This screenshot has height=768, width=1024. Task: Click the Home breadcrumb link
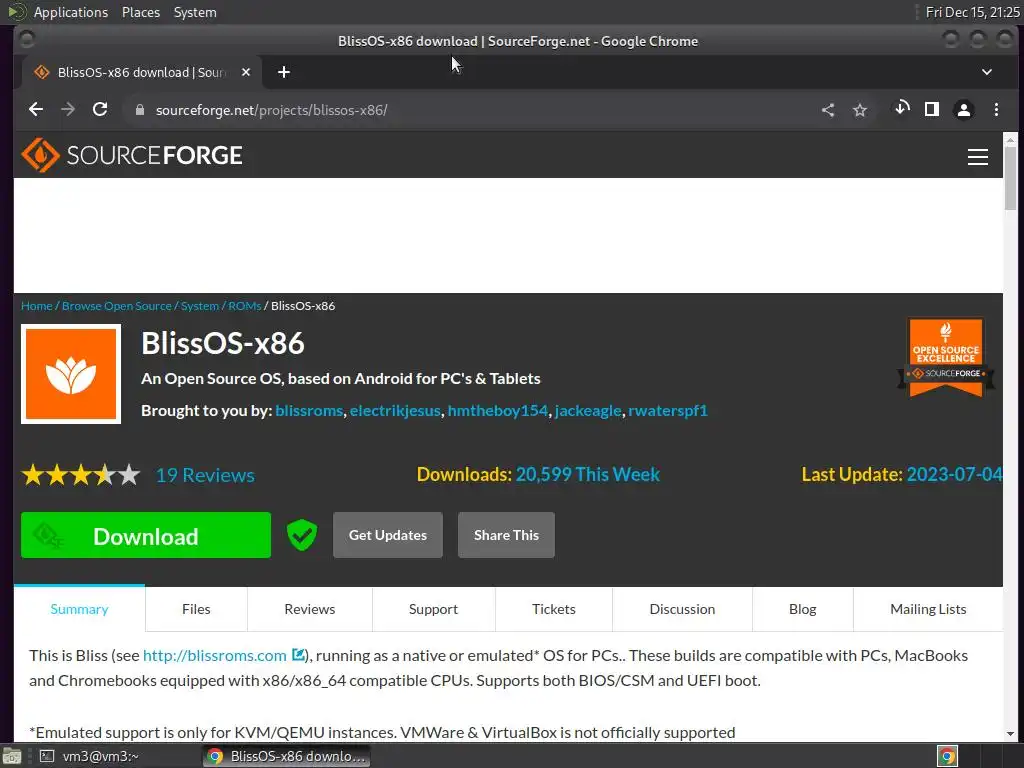coord(37,306)
